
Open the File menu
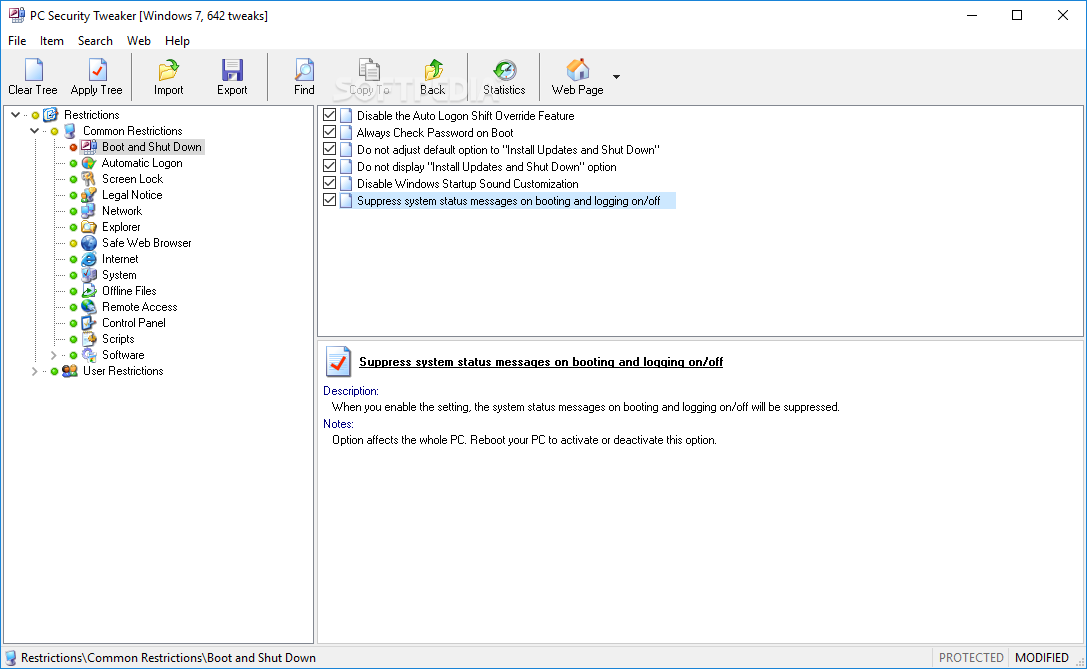[17, 41]
